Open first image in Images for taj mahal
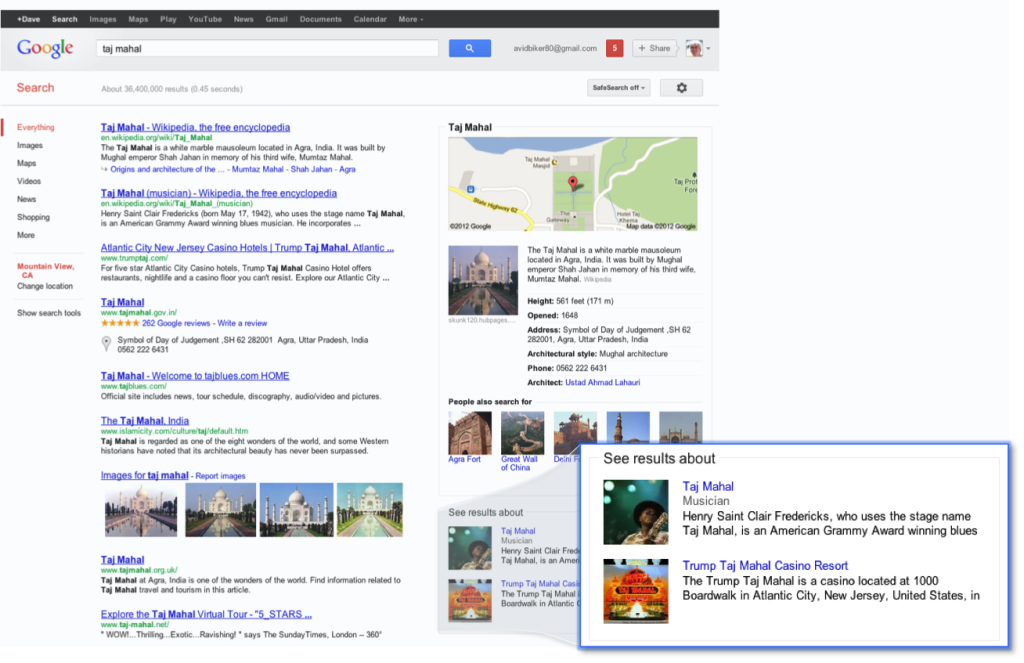1024x663 pixels. pos(141,510)
